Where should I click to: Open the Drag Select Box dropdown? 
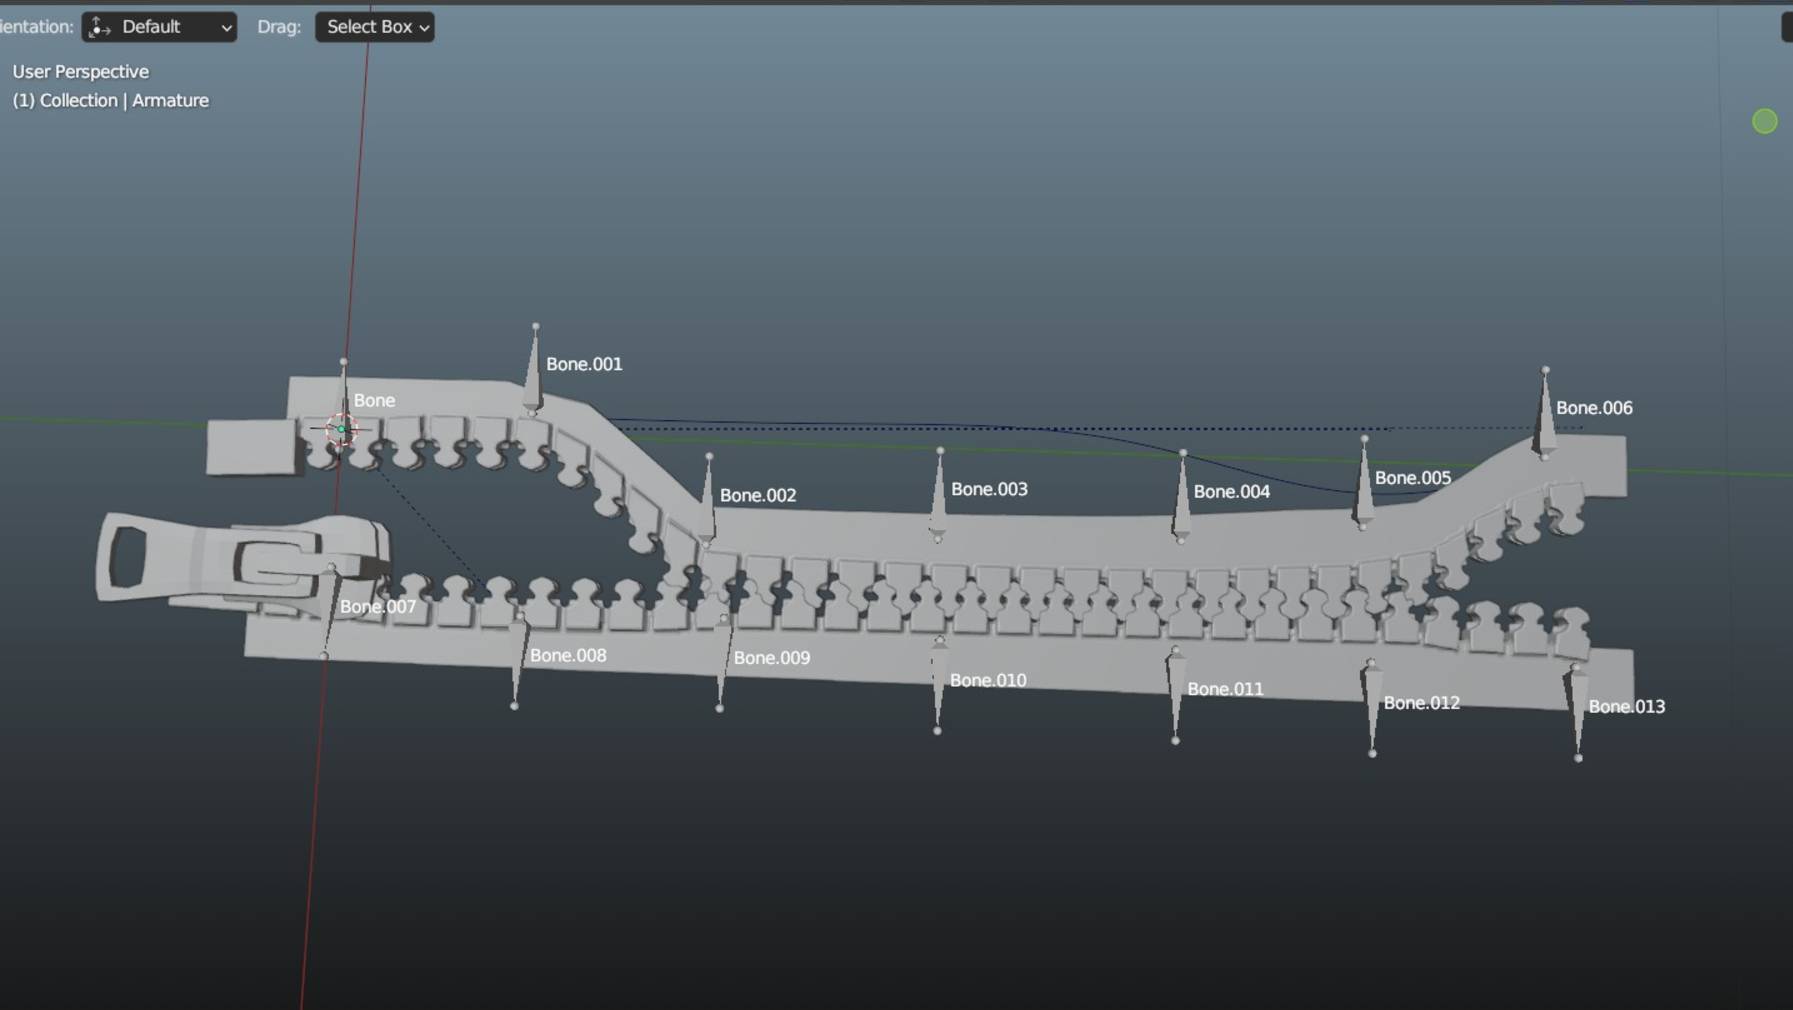click(x=375, y=27)
